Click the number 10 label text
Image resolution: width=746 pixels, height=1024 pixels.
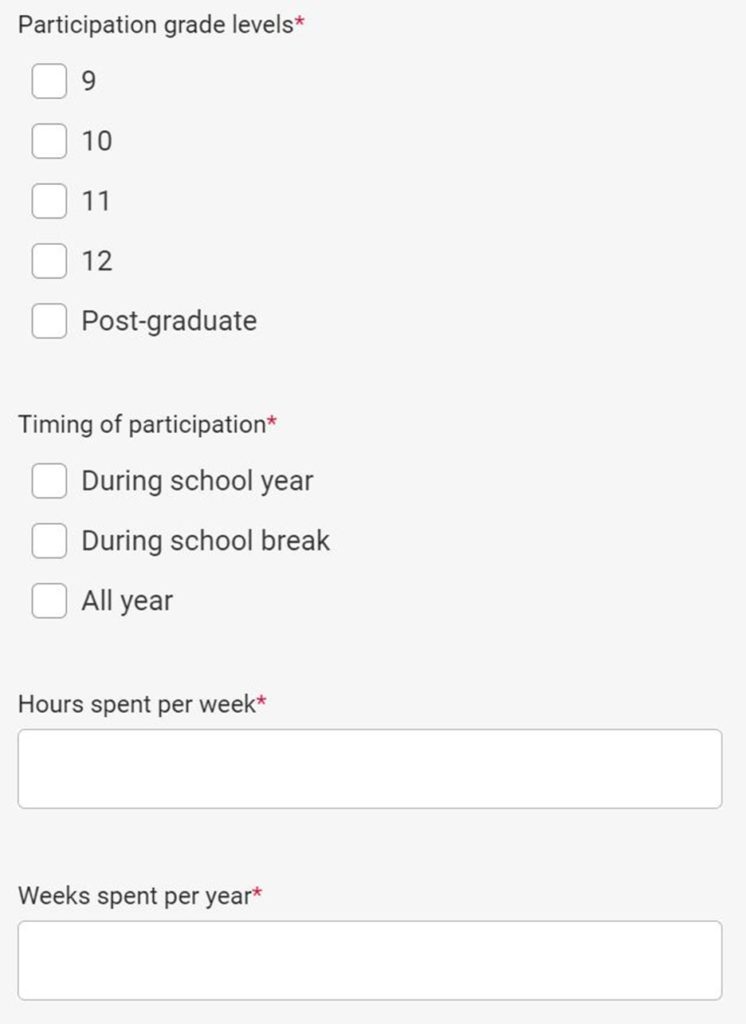pyautogui.click(x=97, y=141)
